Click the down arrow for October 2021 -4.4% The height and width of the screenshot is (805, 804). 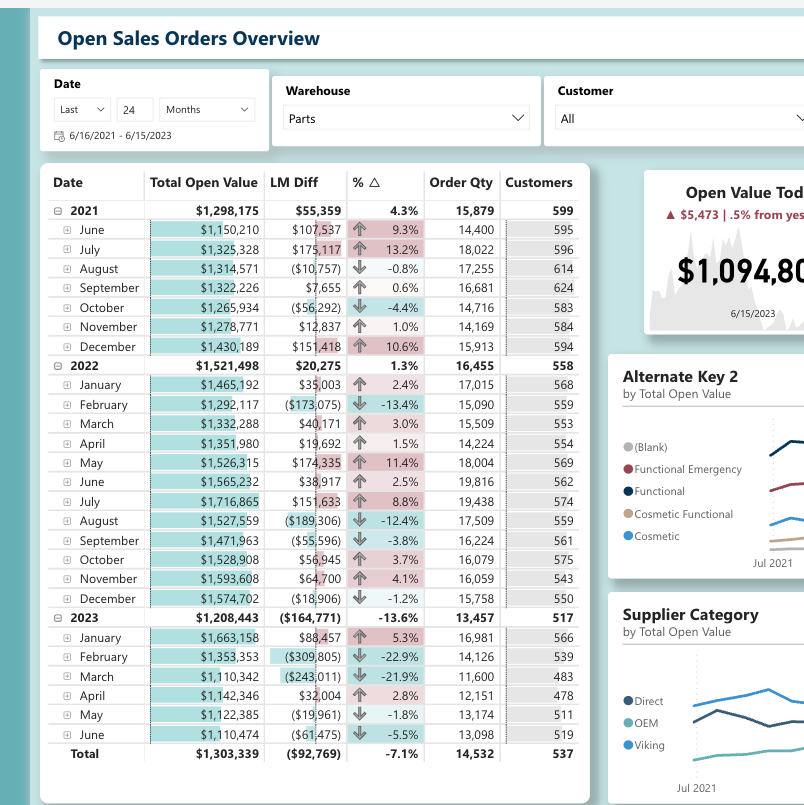(360, 307)
